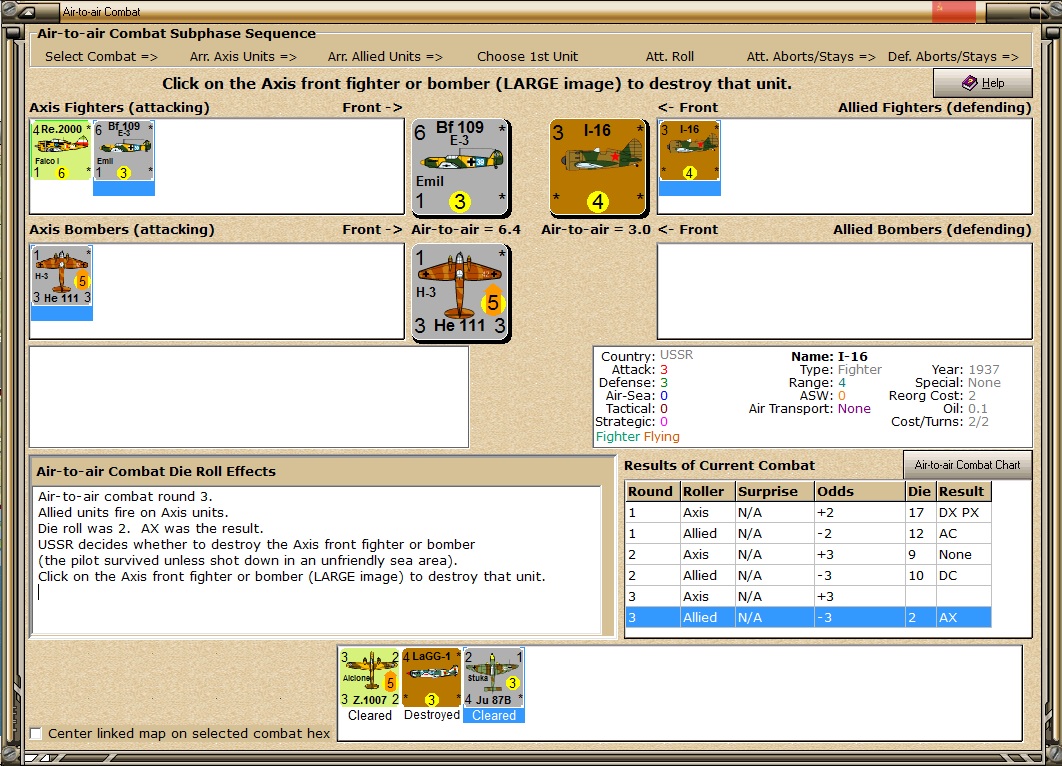
Task: Click the 'Country: USSR' detail line
Action: (647, 356)
